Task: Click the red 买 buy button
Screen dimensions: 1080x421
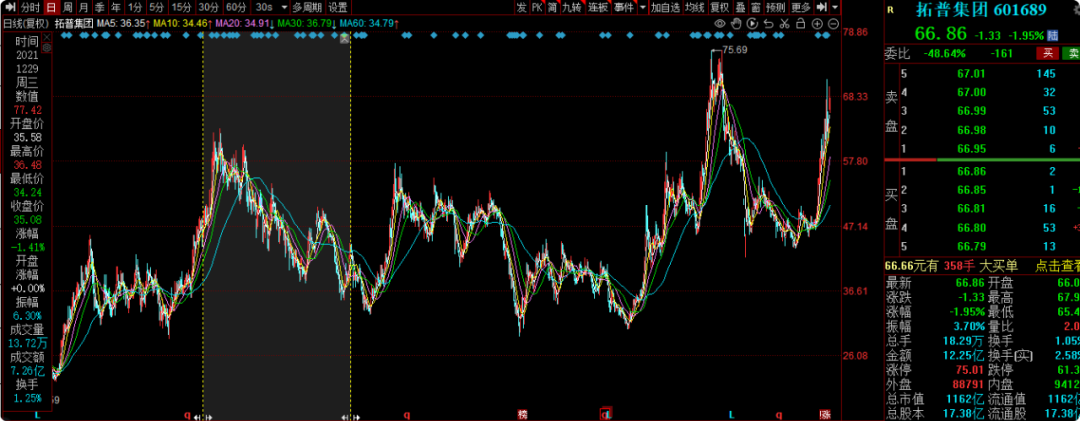Action: 1047,53
